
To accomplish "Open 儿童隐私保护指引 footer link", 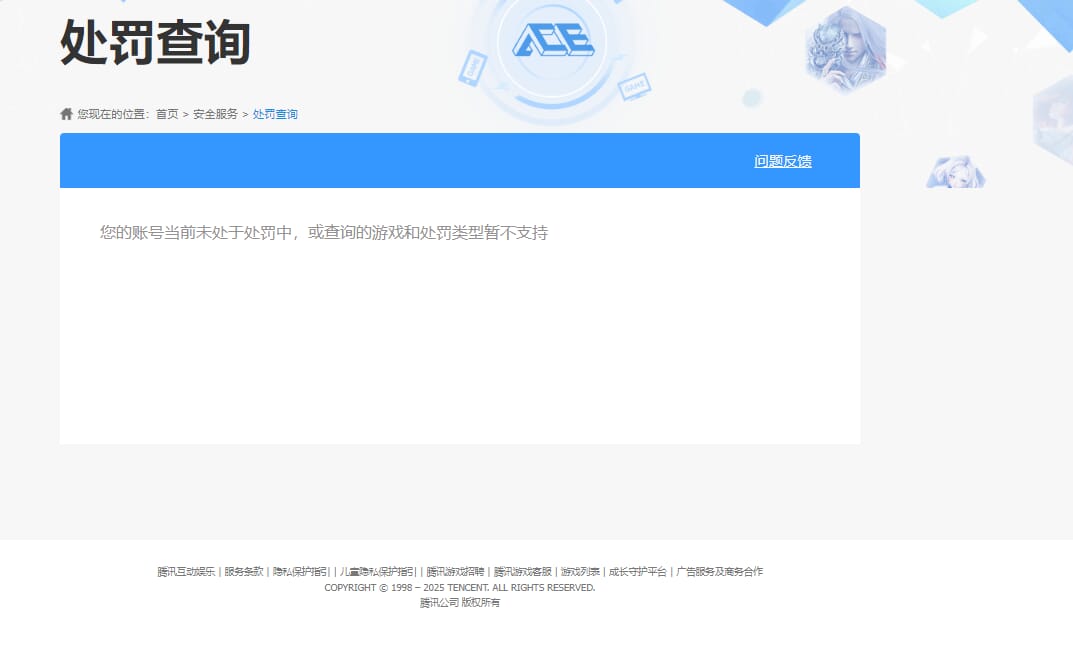I will [378, 571].
